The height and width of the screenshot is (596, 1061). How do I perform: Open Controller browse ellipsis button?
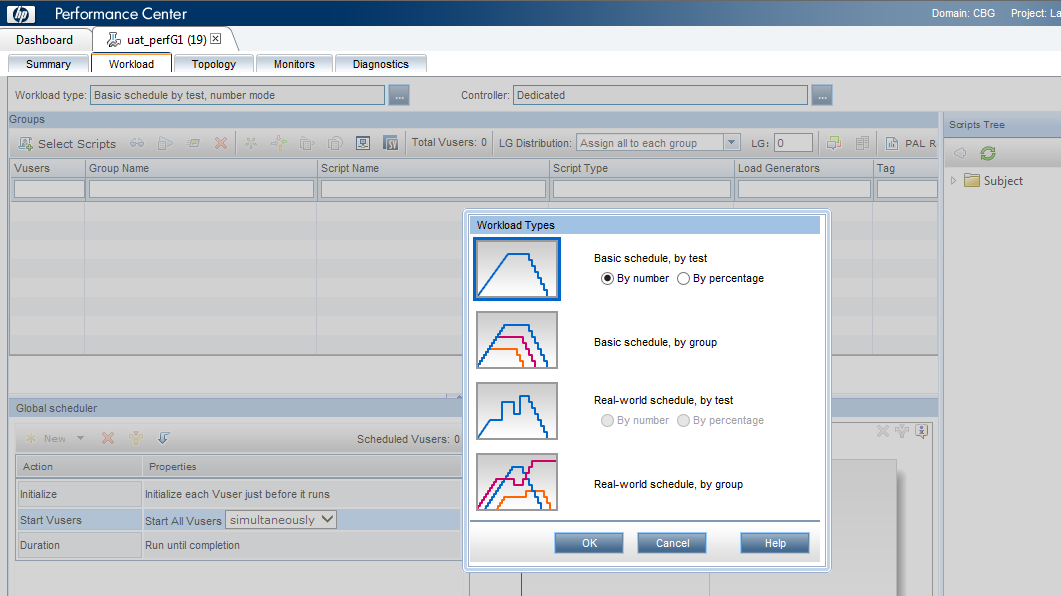pyautogui.click(x=822, y=95)
